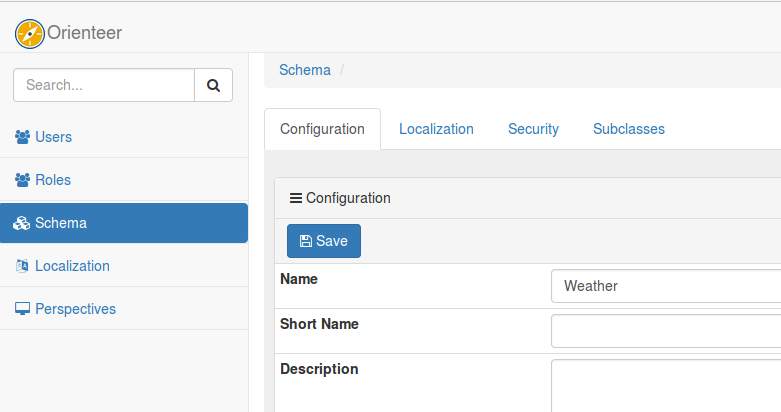Viewport: 781px width, 412px height.
Task: Open Users from the sidebar menu
Action: (x=53, y=137)
